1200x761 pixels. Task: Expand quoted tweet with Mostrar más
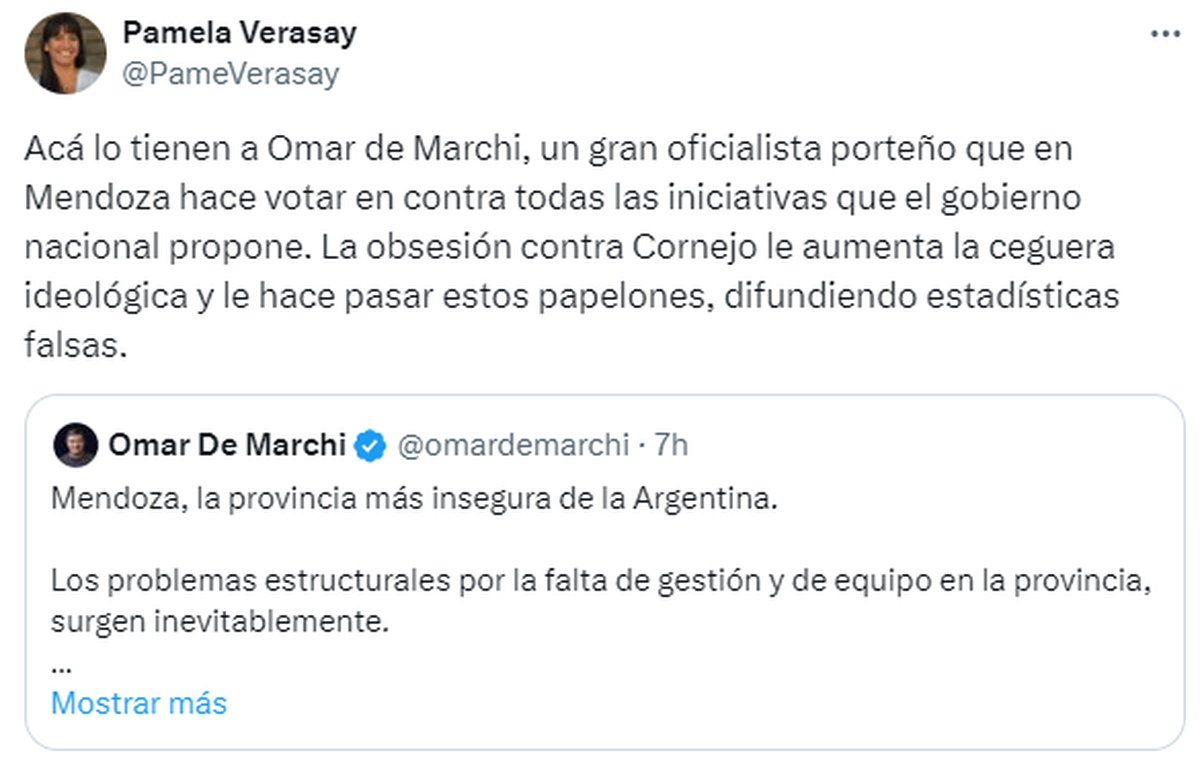[139, 703]
